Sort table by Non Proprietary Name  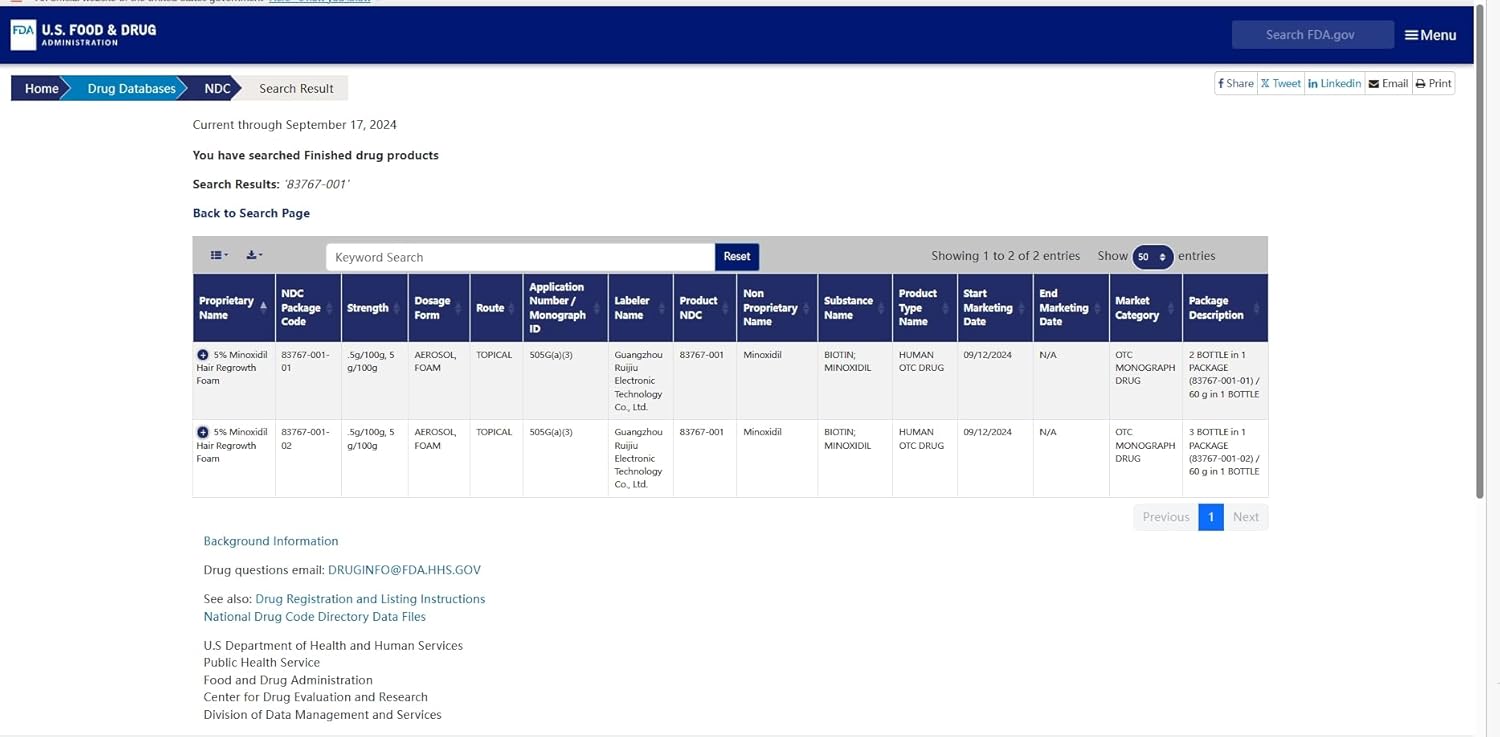pos(777,308)
